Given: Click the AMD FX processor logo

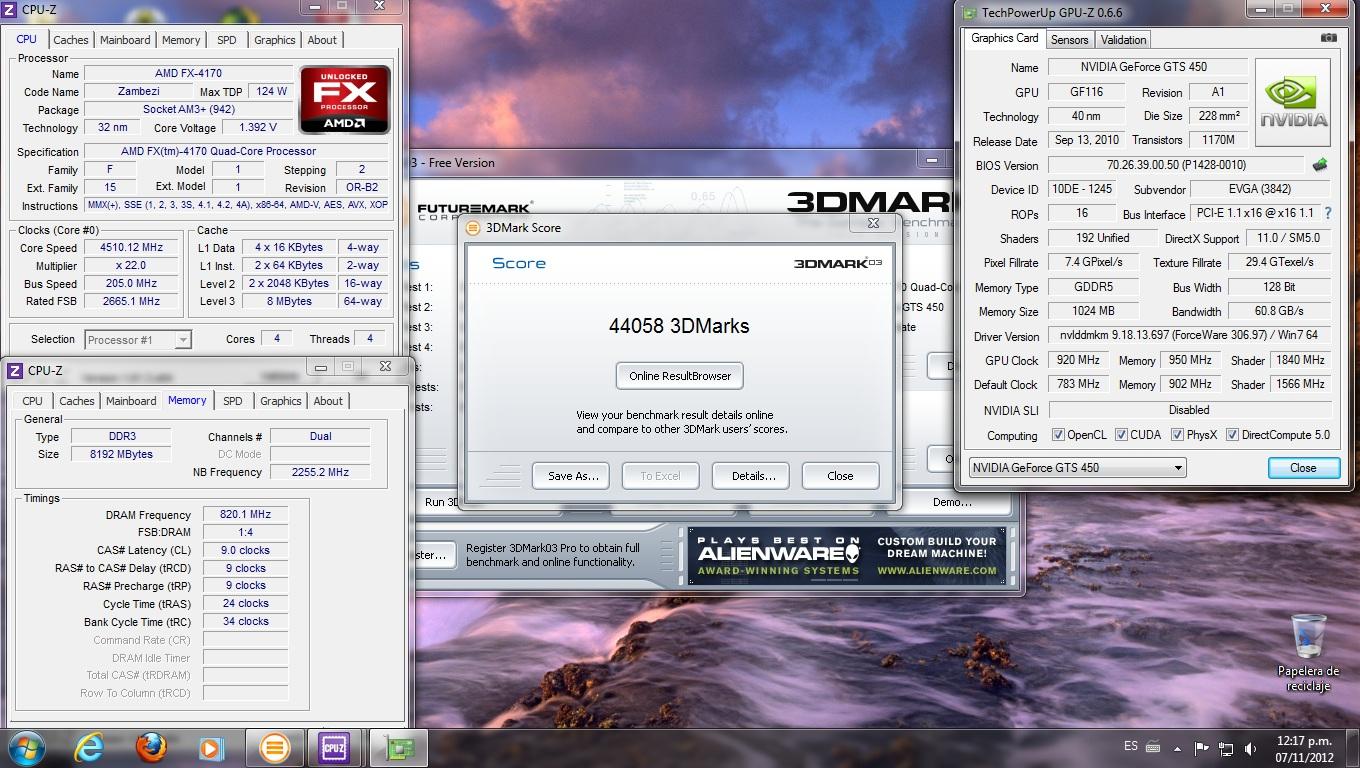Looking at the screenshot, I should [345, 100].
